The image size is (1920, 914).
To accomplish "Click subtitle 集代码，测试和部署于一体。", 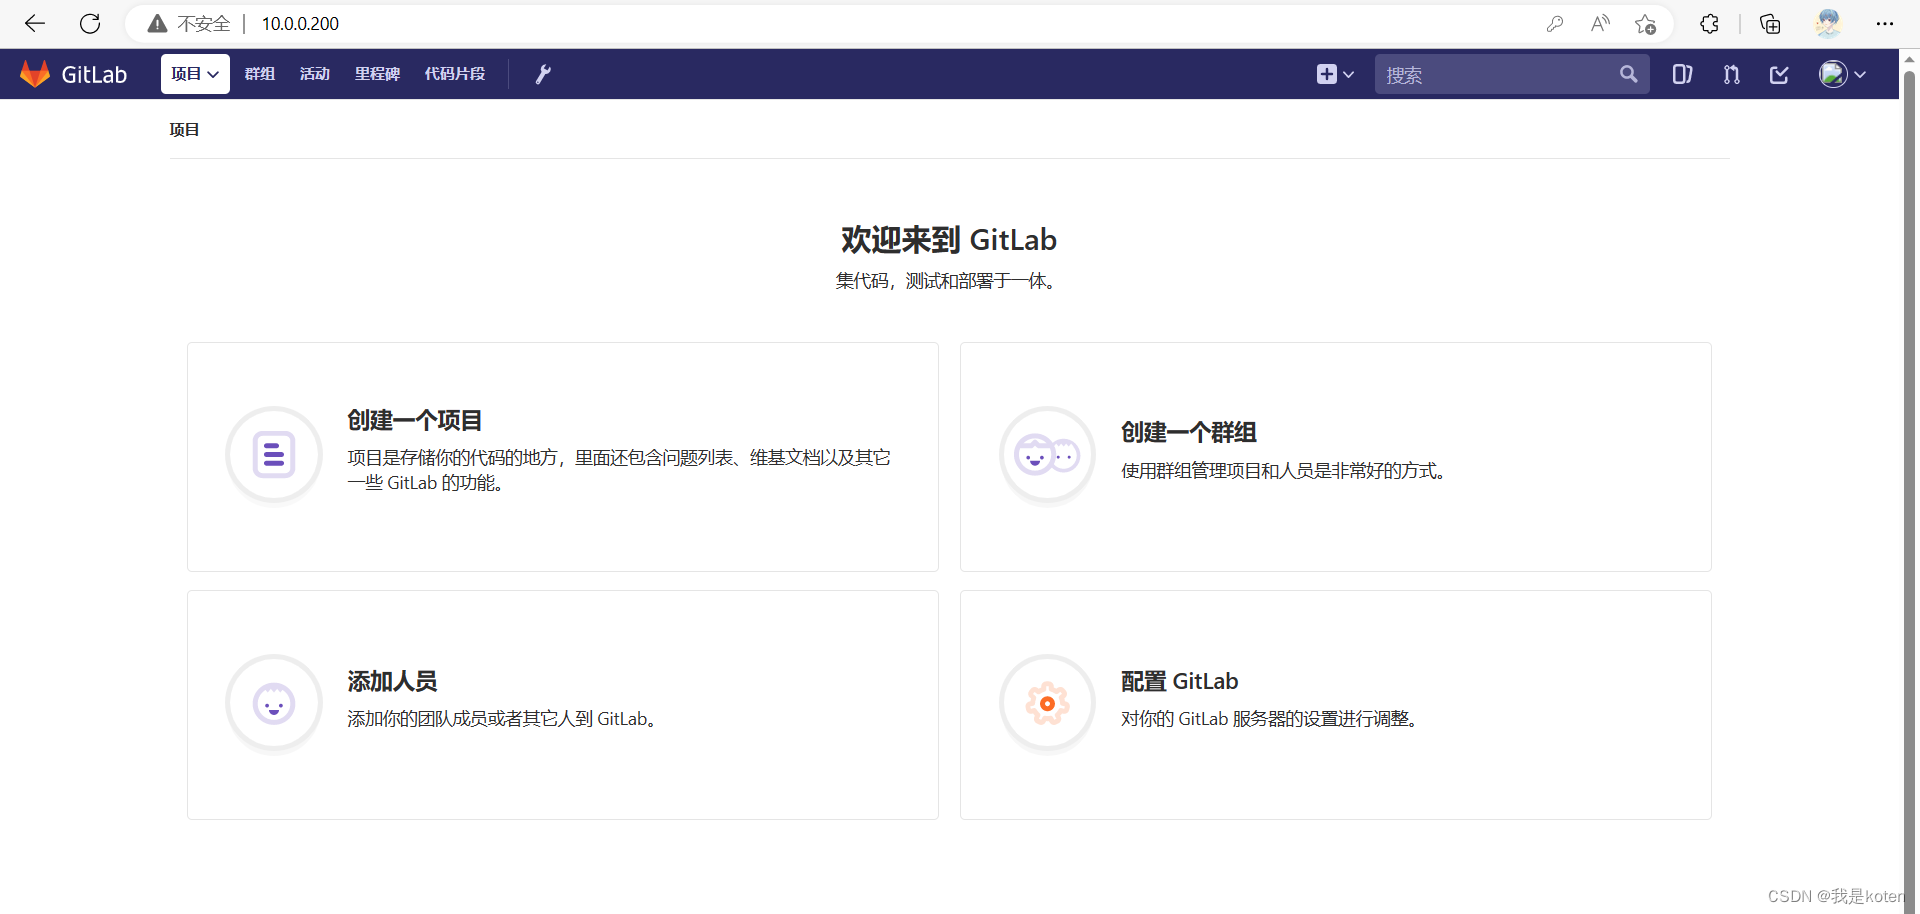I will coord(949,281).
